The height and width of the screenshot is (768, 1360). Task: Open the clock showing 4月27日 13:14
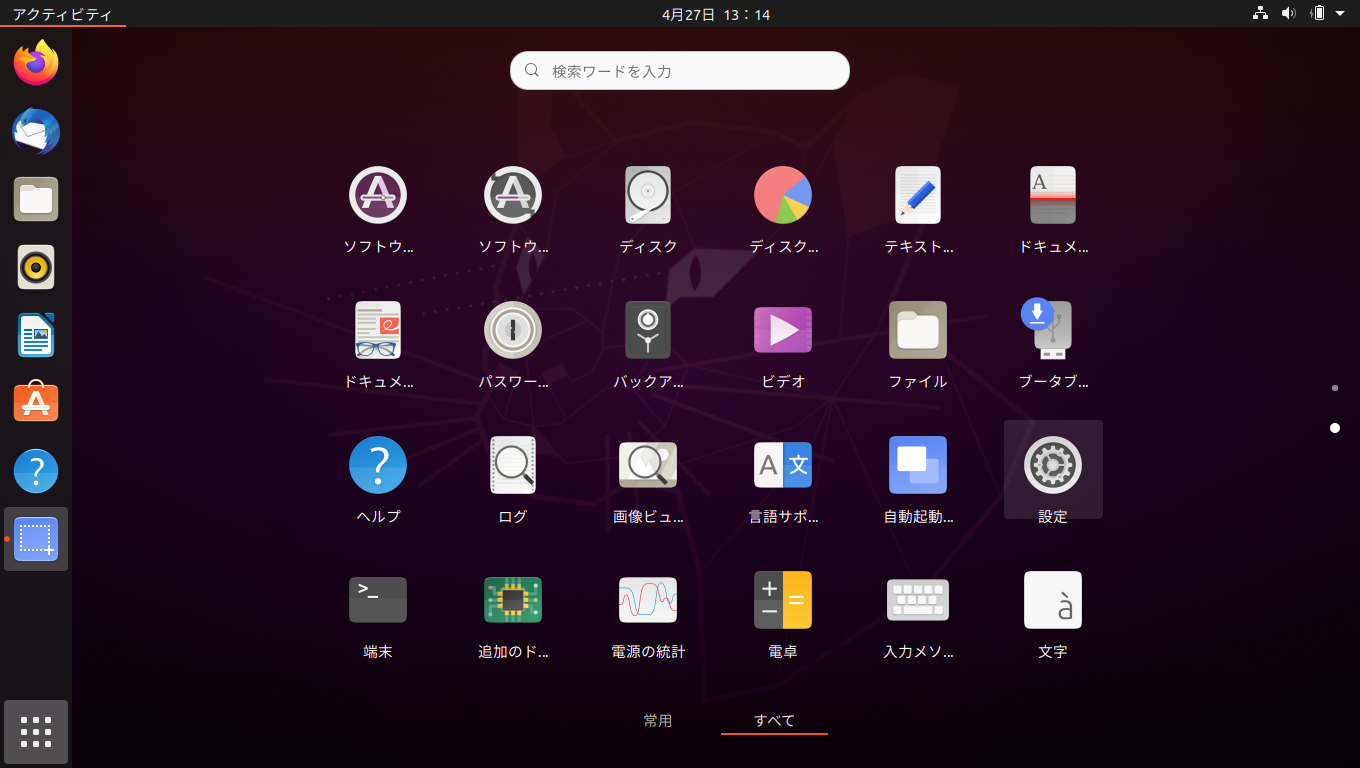(716, 14)
